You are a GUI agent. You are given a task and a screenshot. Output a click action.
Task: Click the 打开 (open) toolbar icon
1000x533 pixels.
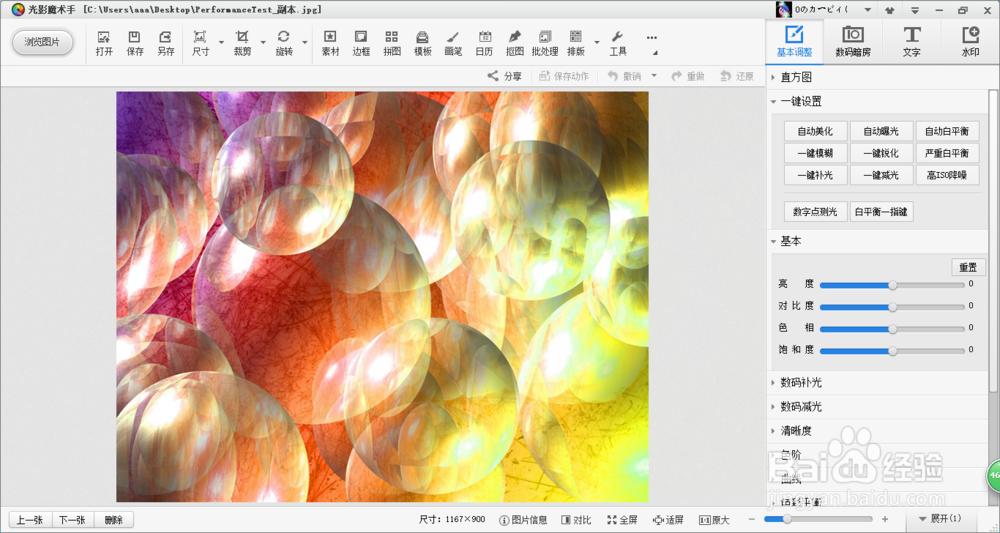pos(104,43)
